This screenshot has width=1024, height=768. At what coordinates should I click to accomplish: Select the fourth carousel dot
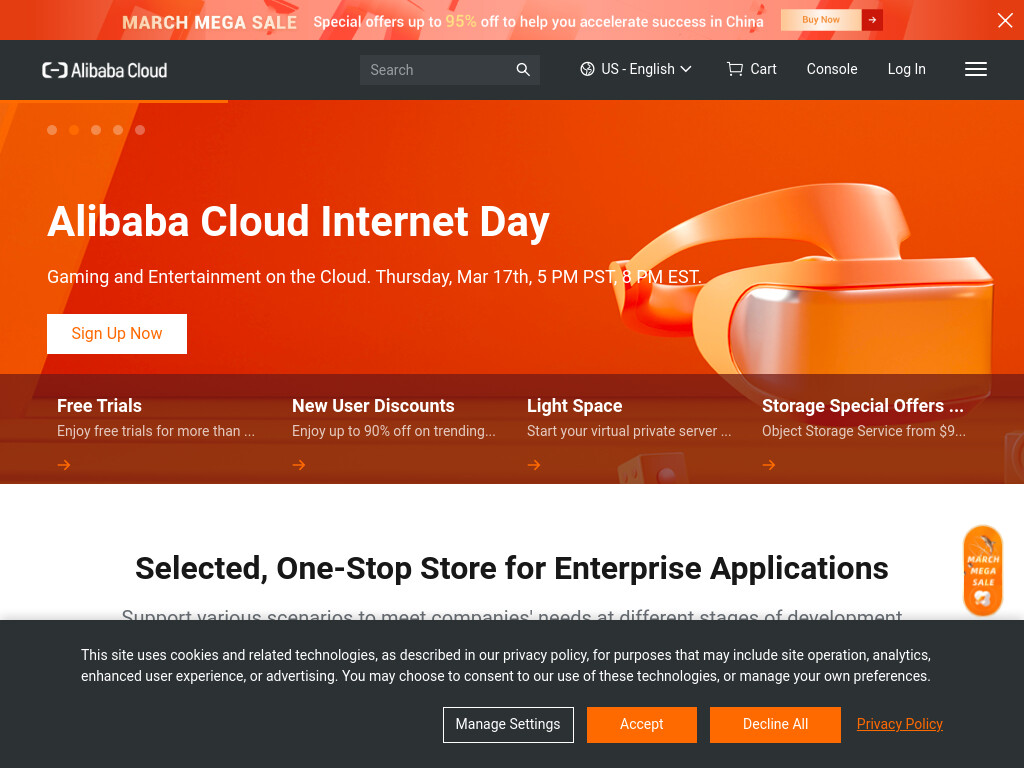tap(118, 130)
